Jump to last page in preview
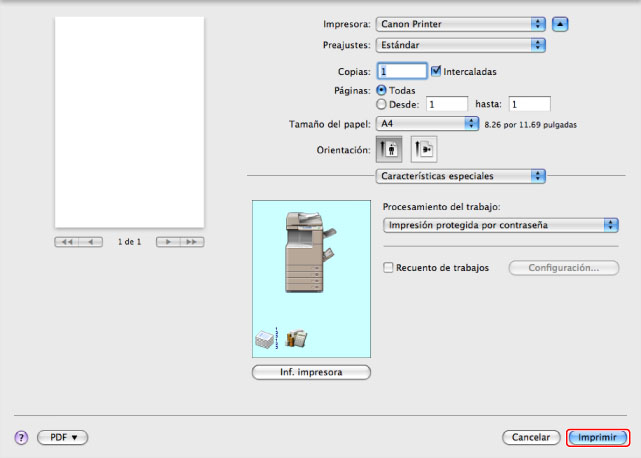Viewport: 641px width, 458px height. pyautogui.click(x=192, y=242)
